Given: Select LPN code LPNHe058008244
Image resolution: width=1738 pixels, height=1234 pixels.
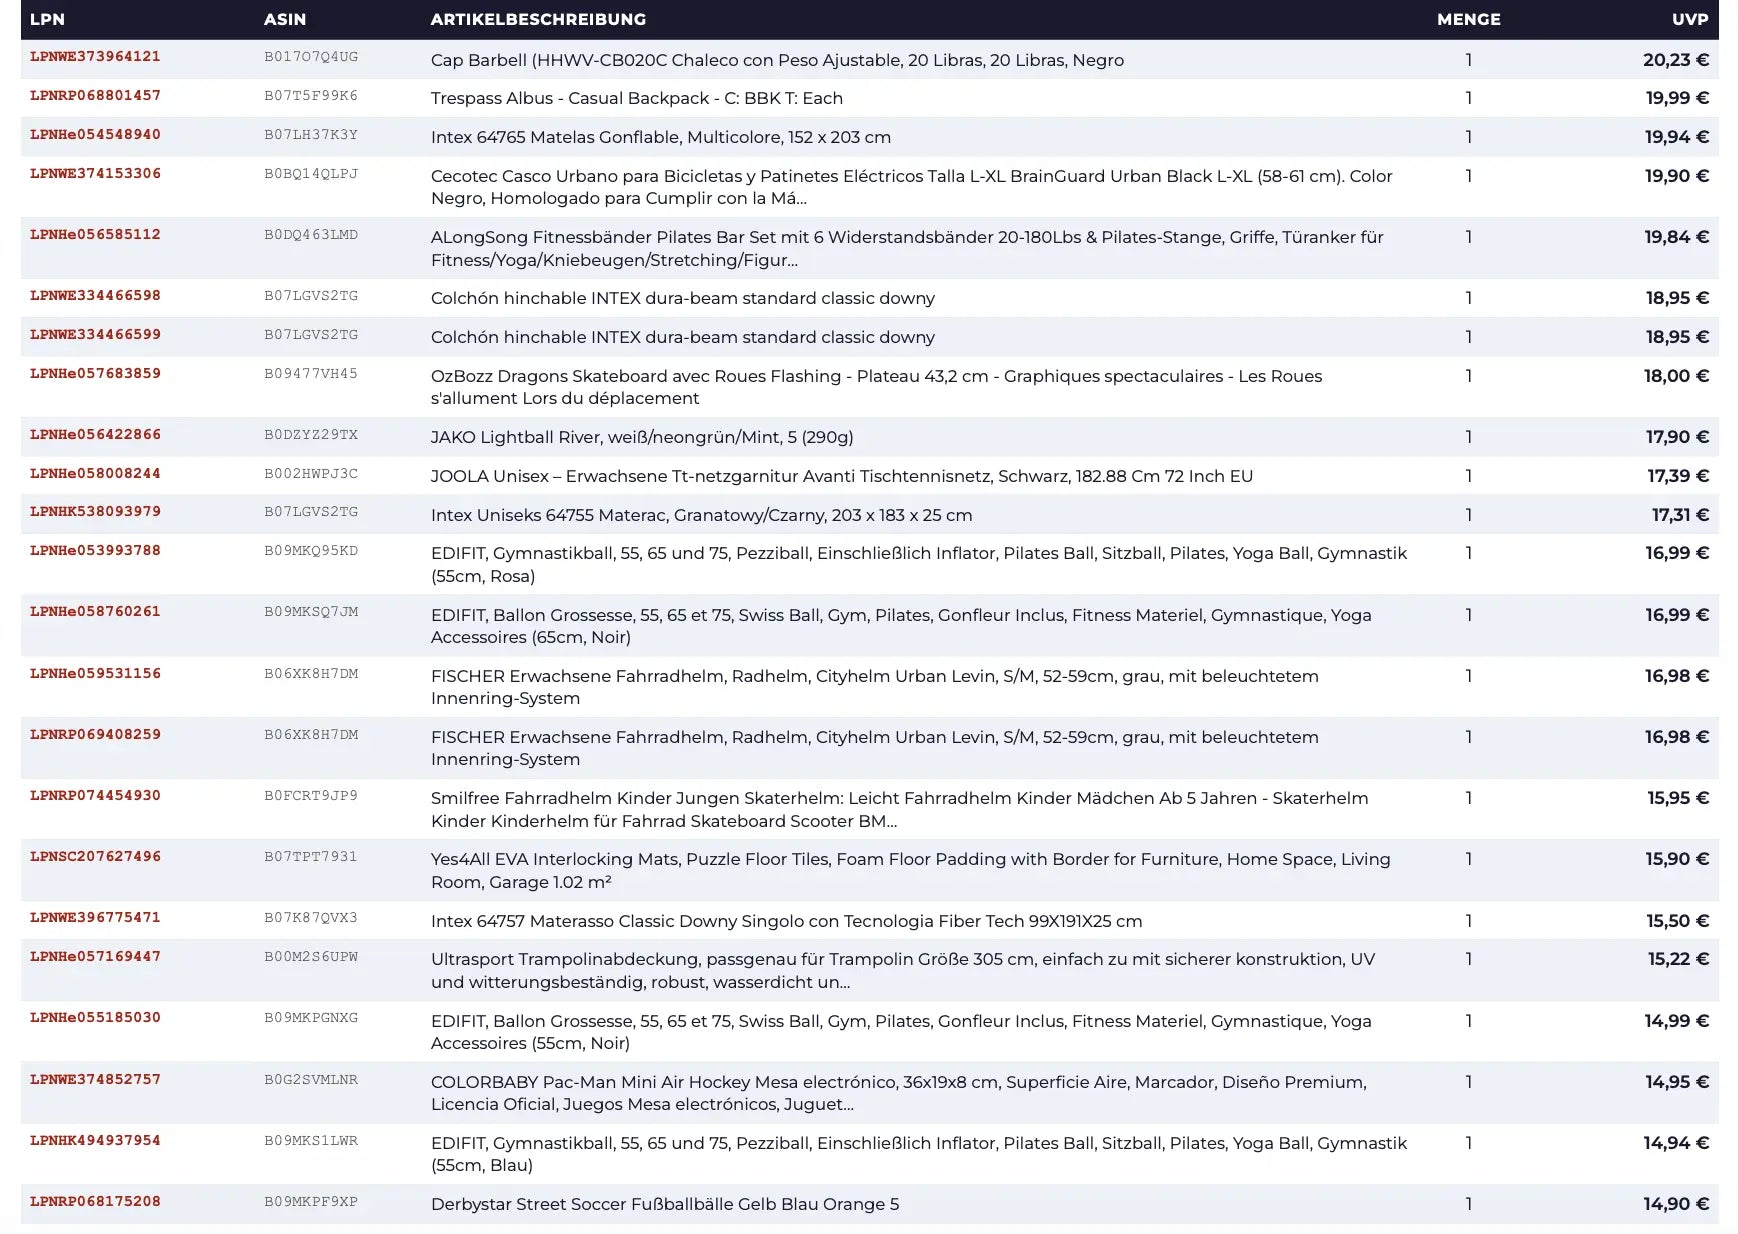Looking at the screenshot, I should [x=95, y=474].
